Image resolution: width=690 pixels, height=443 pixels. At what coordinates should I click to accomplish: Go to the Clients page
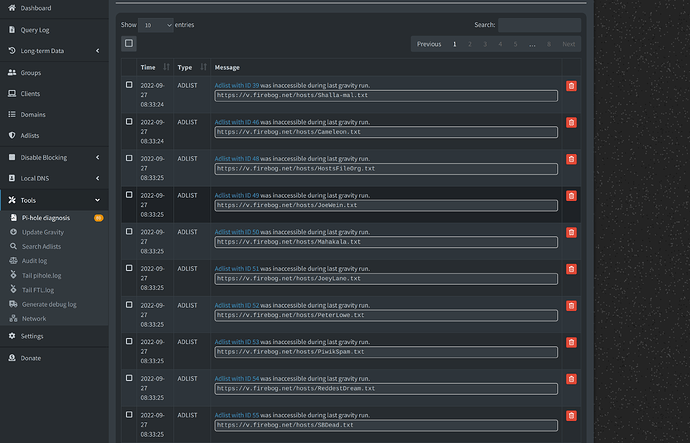tap(32, 93)
